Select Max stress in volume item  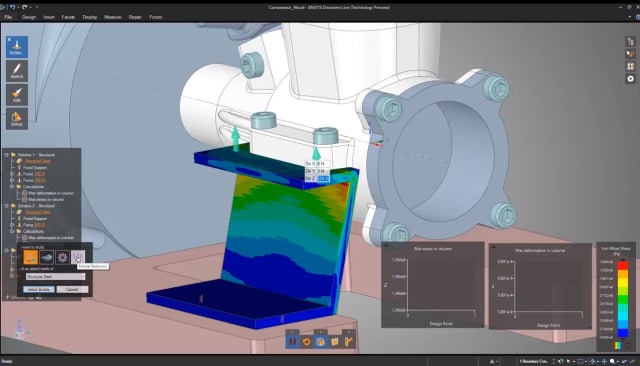pyautogui.click(x=46, y=200)
